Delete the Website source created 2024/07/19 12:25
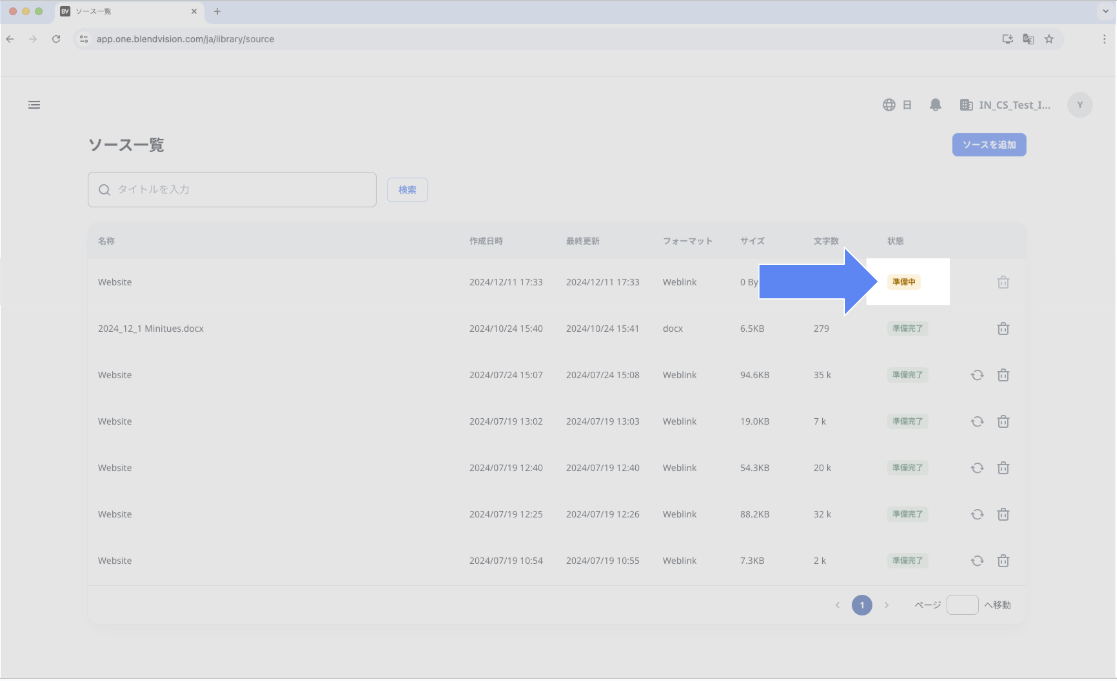 [1003, 514]
